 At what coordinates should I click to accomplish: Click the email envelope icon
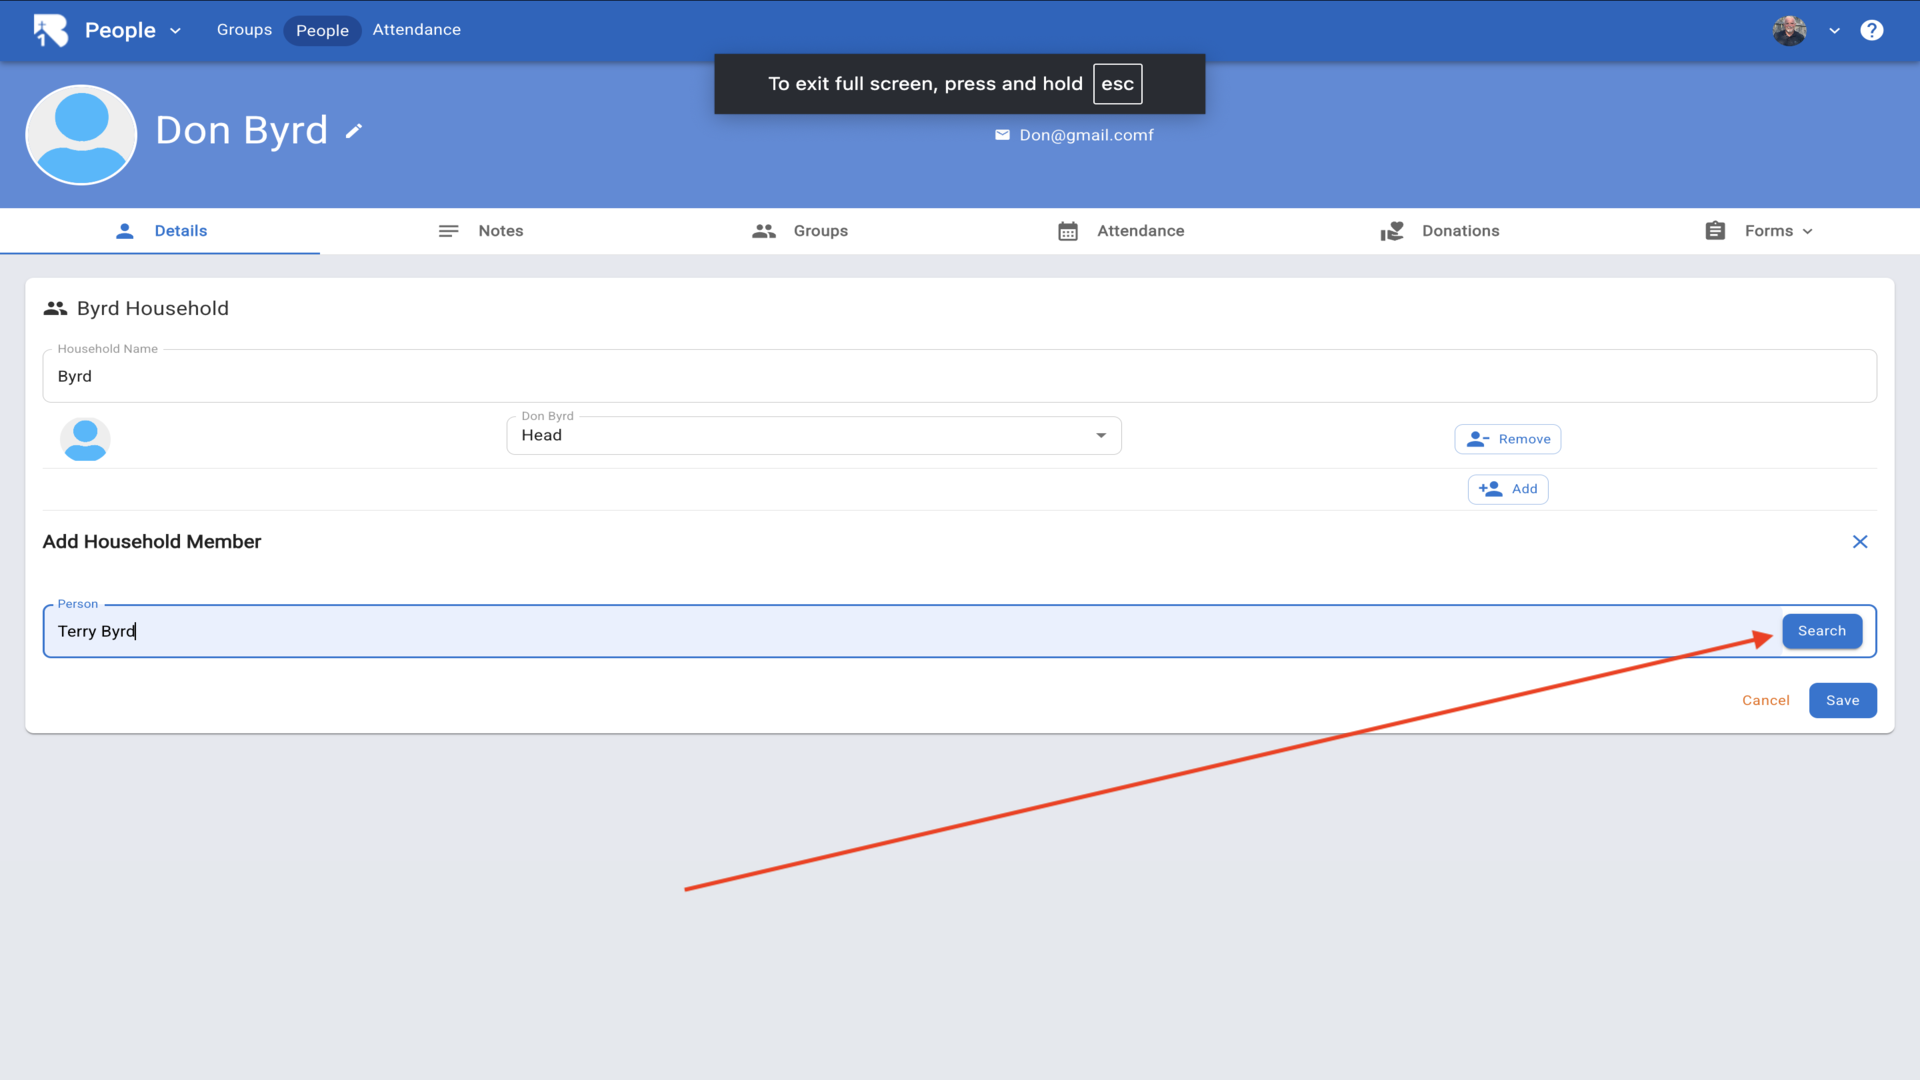click(x=1002, y=135)
